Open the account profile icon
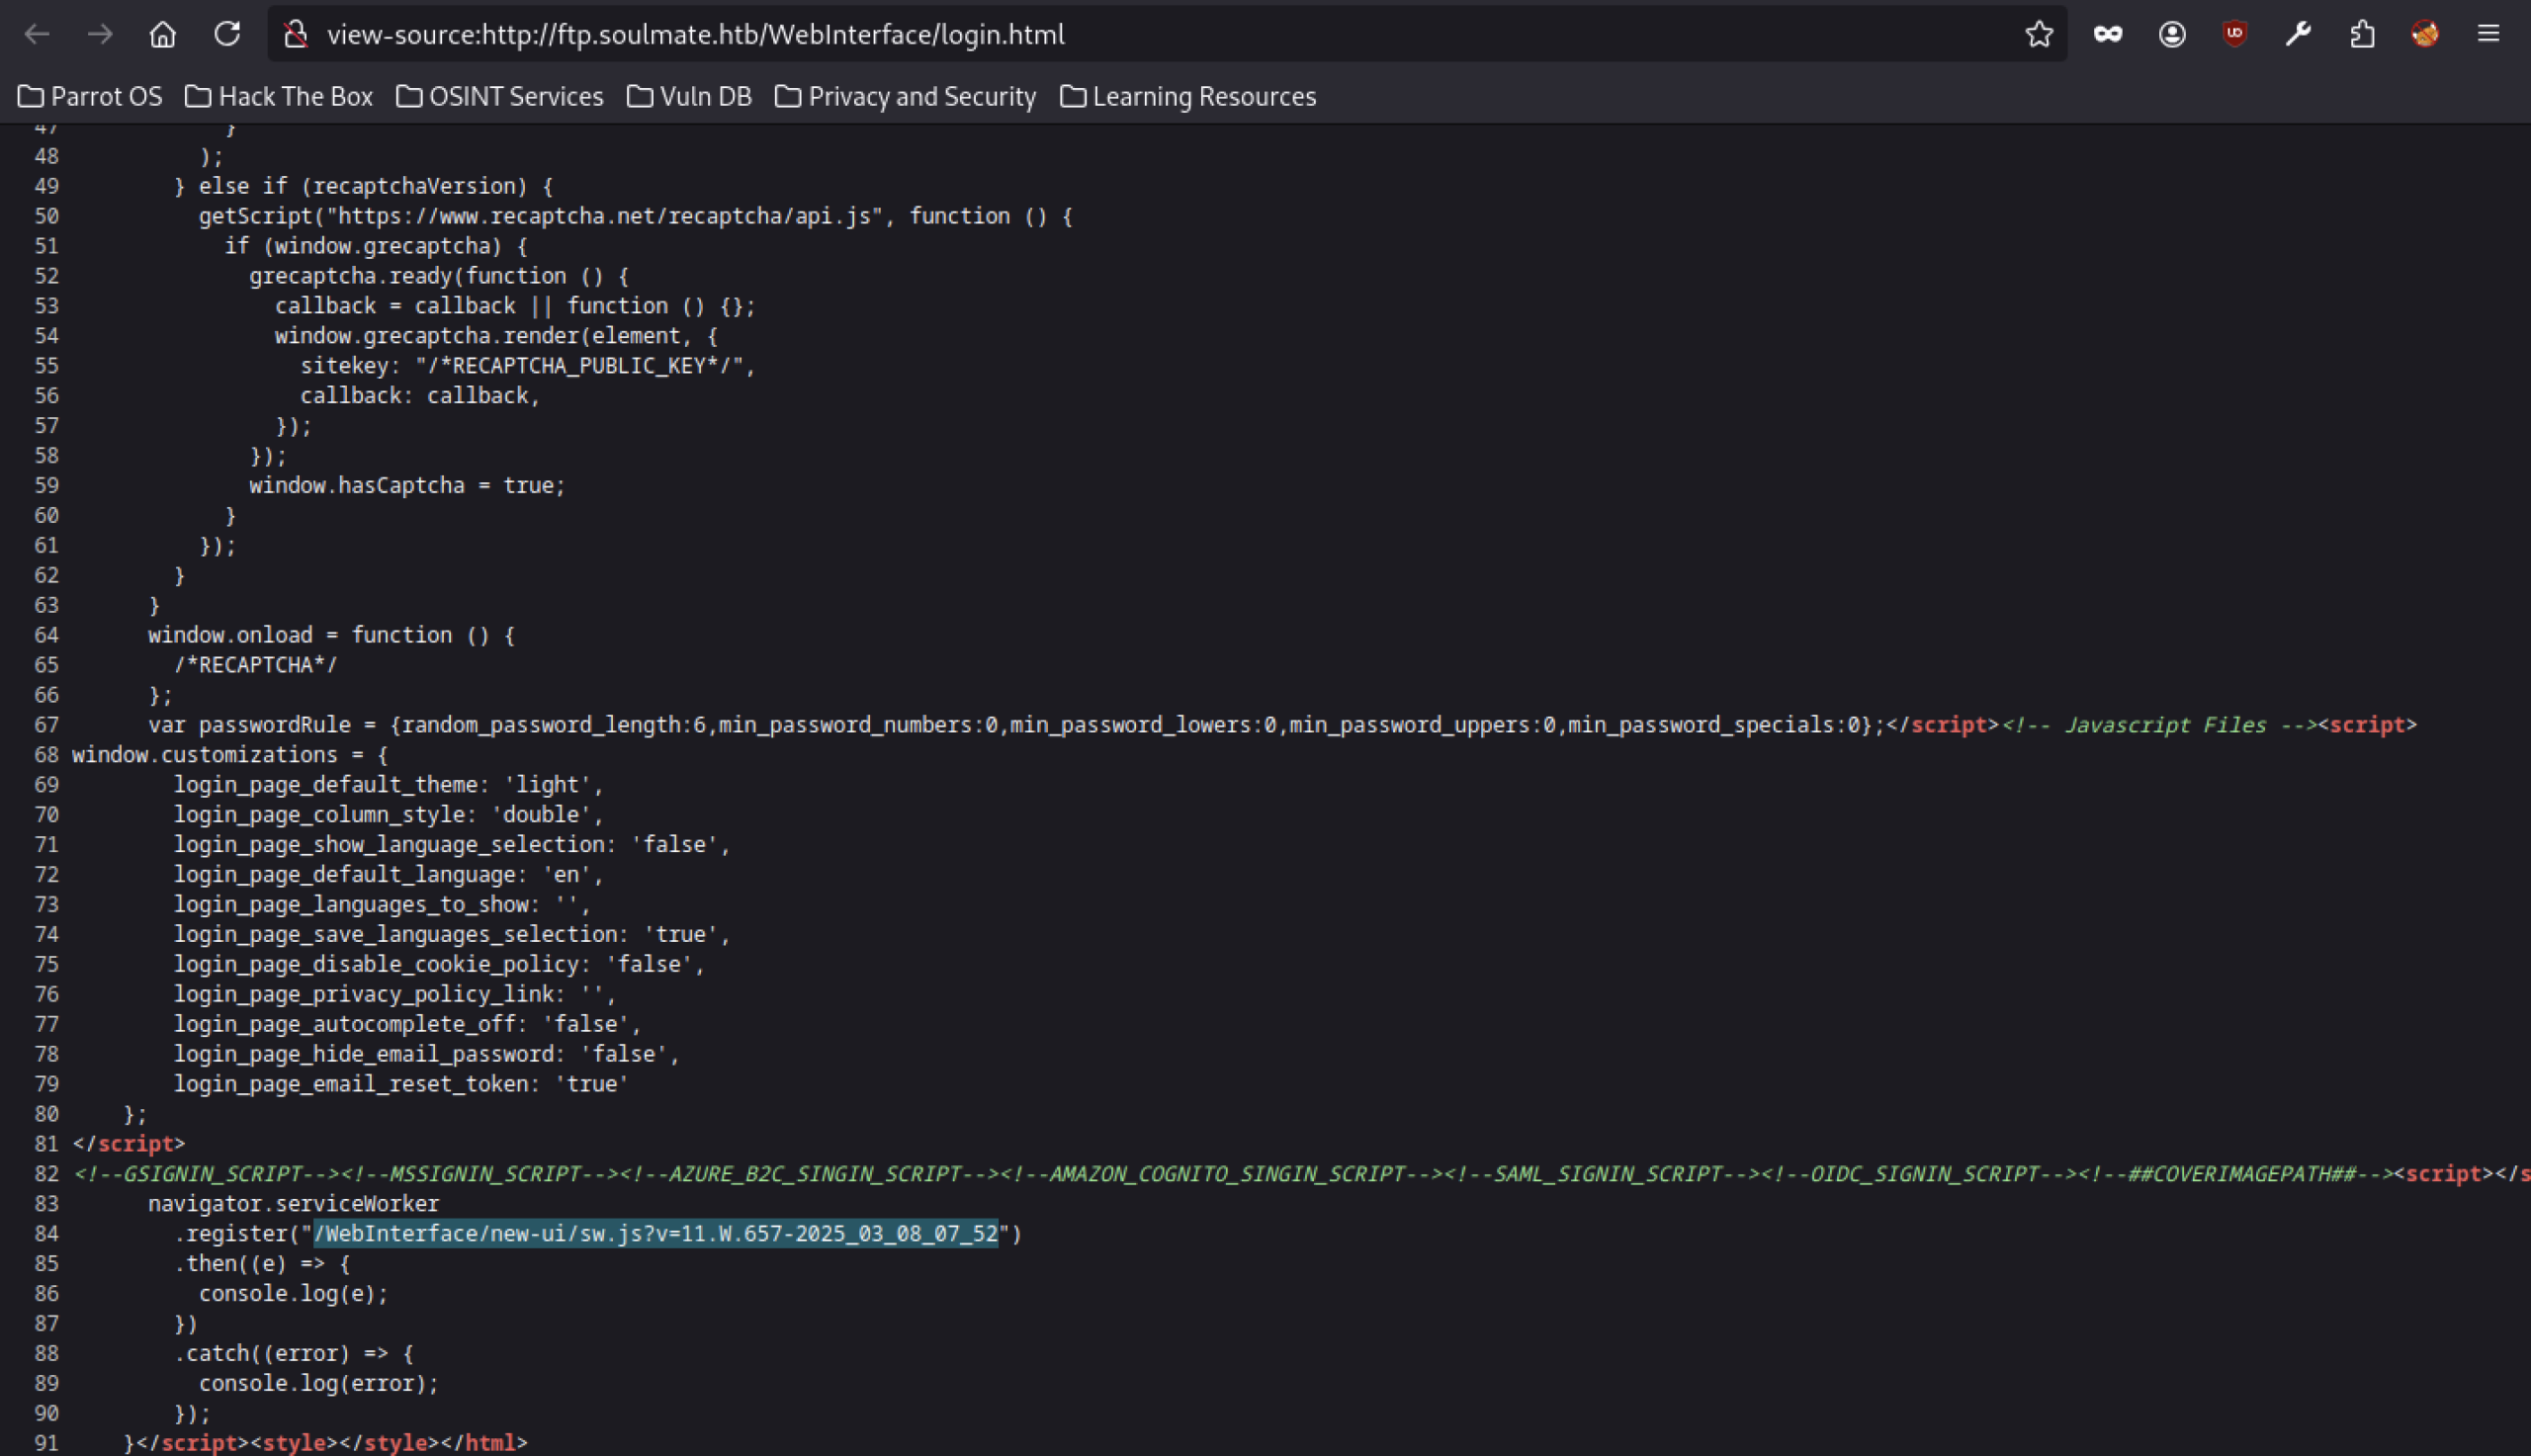 2172,34
